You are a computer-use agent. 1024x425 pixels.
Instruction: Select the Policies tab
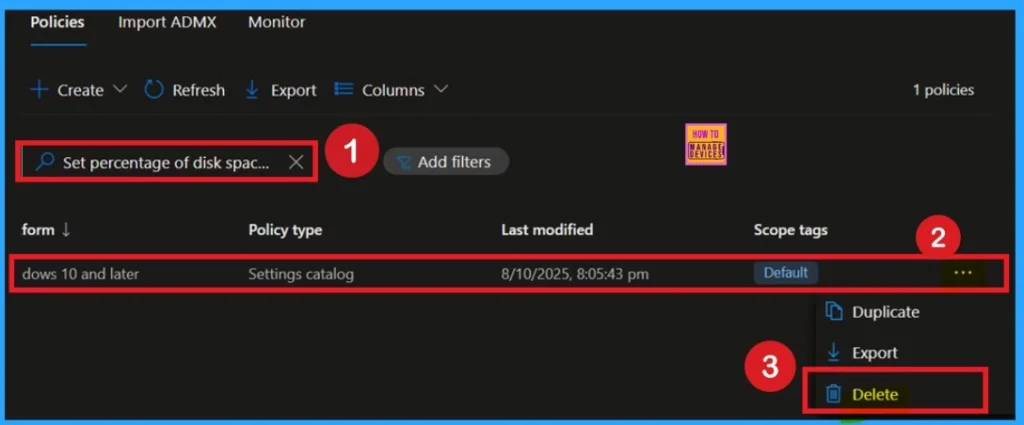57,22
